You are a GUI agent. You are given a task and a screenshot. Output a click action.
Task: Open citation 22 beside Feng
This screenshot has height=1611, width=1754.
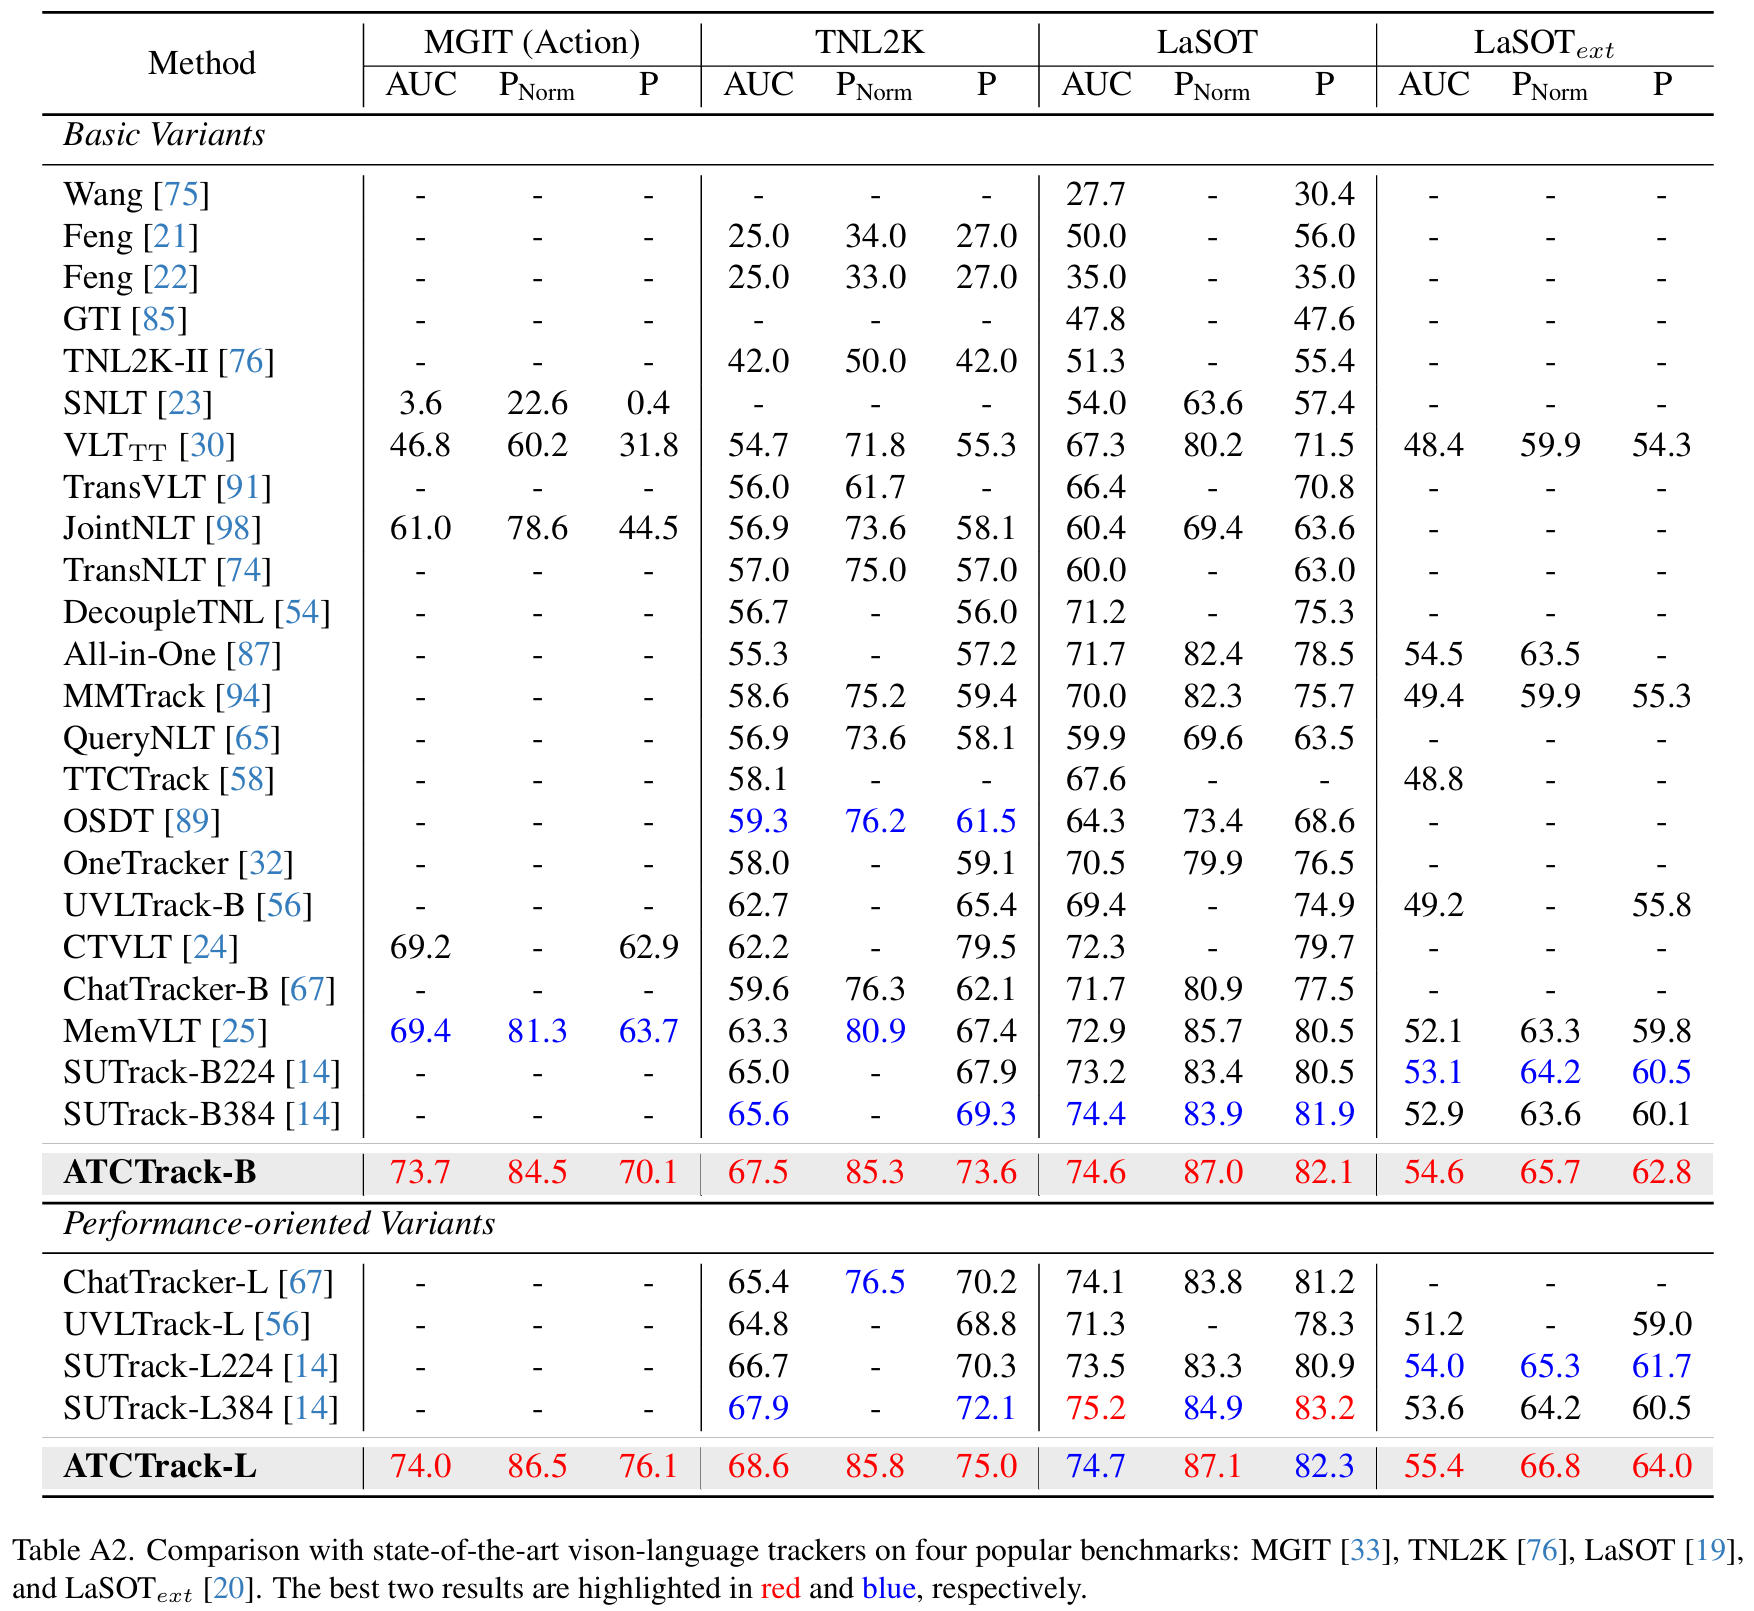click(170, 277)
